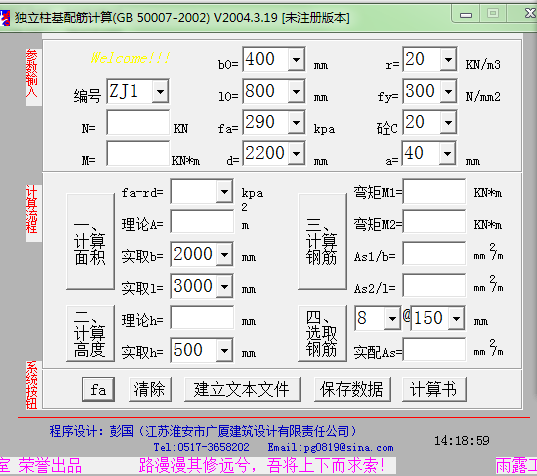Click the app icon in the title bar
This screenshot has height=476, width=537.
tap(5, 18)
